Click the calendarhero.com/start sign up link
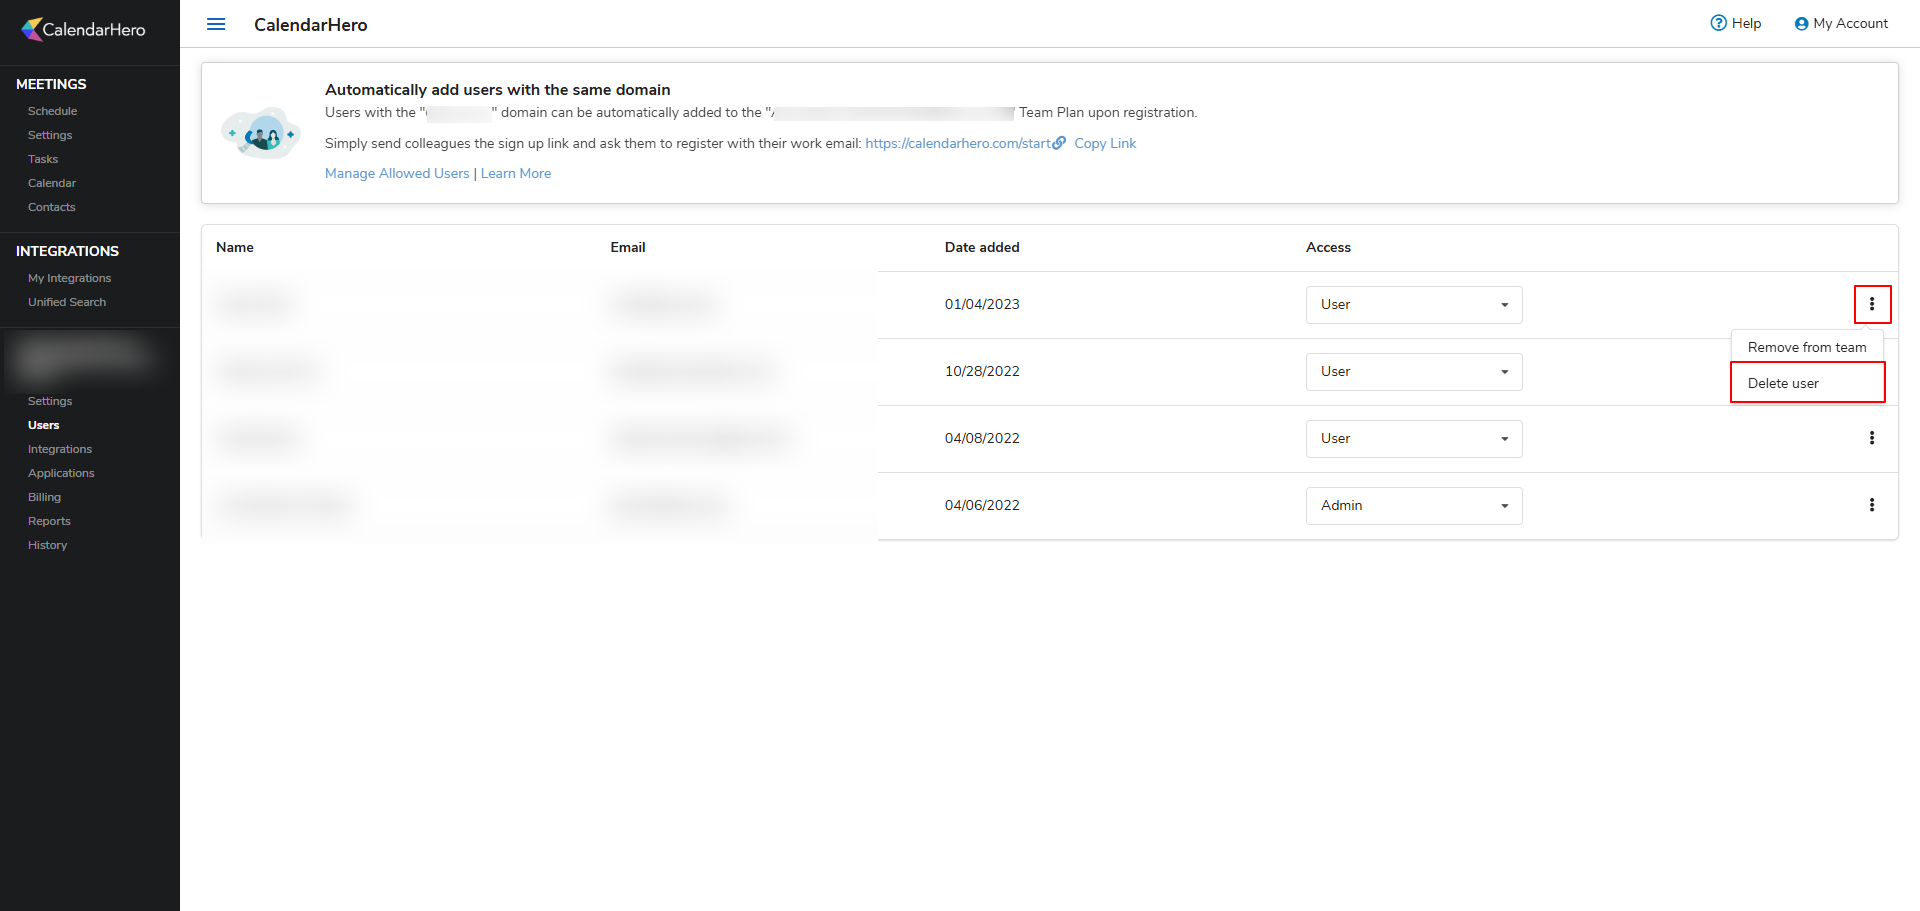The width and height of the screenshot is (1920, 911). pyautogui.click(x=958, y=143)
